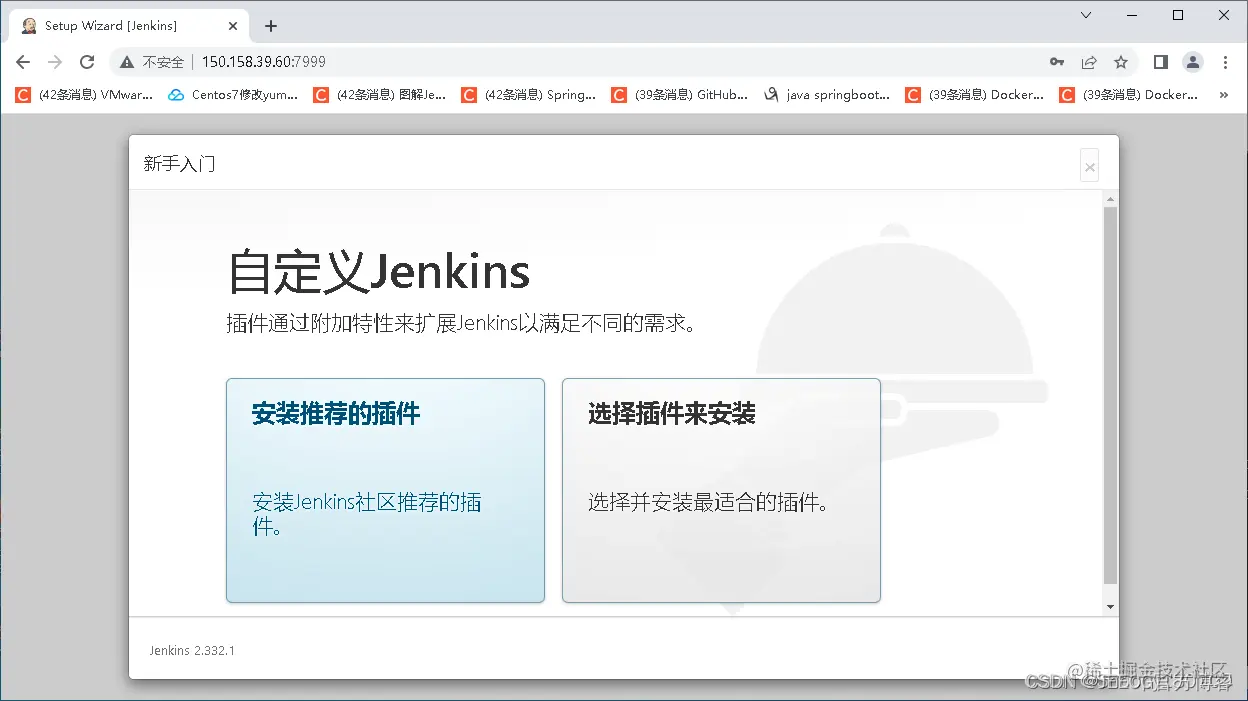Image resolution: width=1248 pixels, height=701 pixels.
Task: Open the Spring... bookmark
Action: pyautogui.click(x=529, y=95)
